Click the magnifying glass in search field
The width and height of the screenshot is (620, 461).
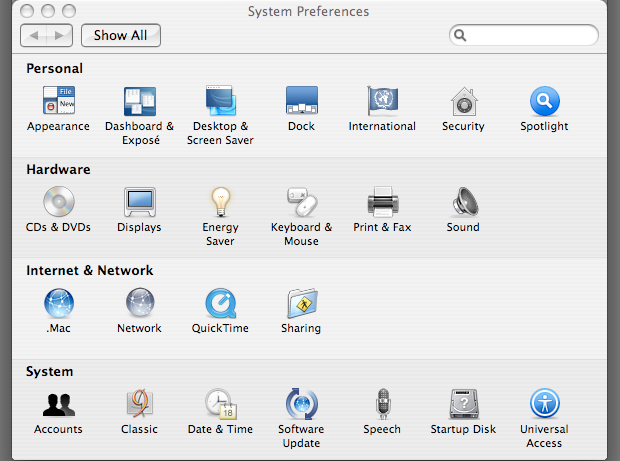pyautogui.click(x=460, y=35)
